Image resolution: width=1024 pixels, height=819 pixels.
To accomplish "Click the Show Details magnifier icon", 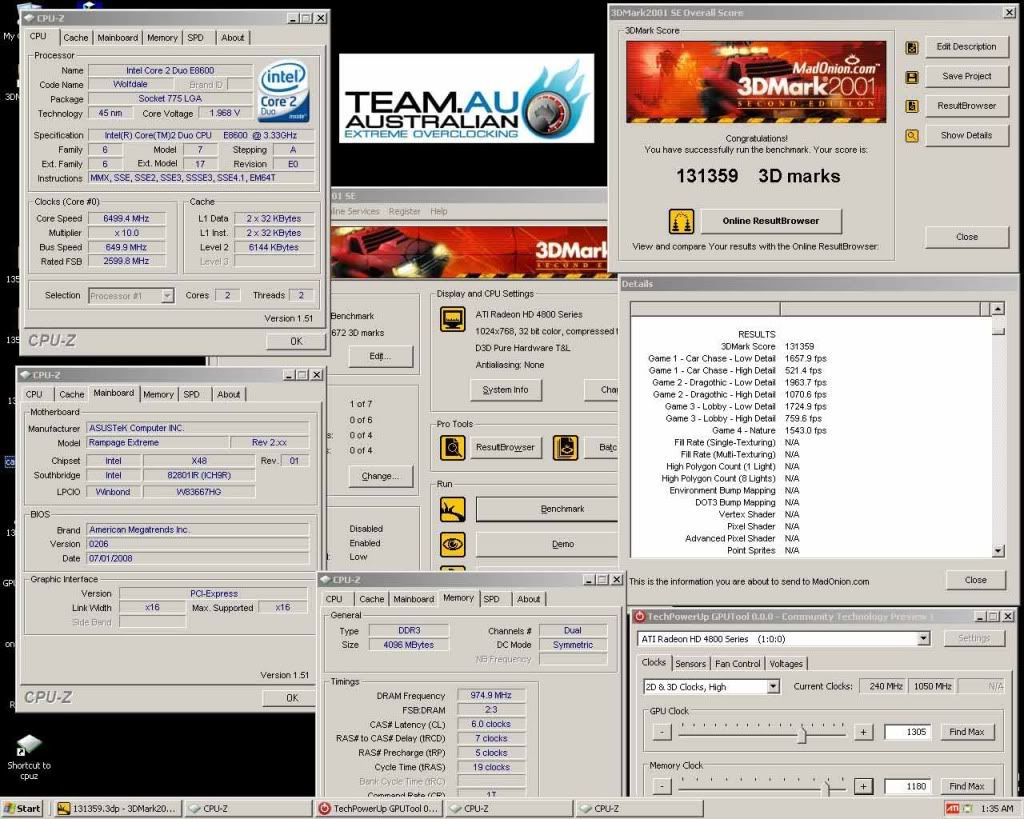I will [x=912, y=135].
